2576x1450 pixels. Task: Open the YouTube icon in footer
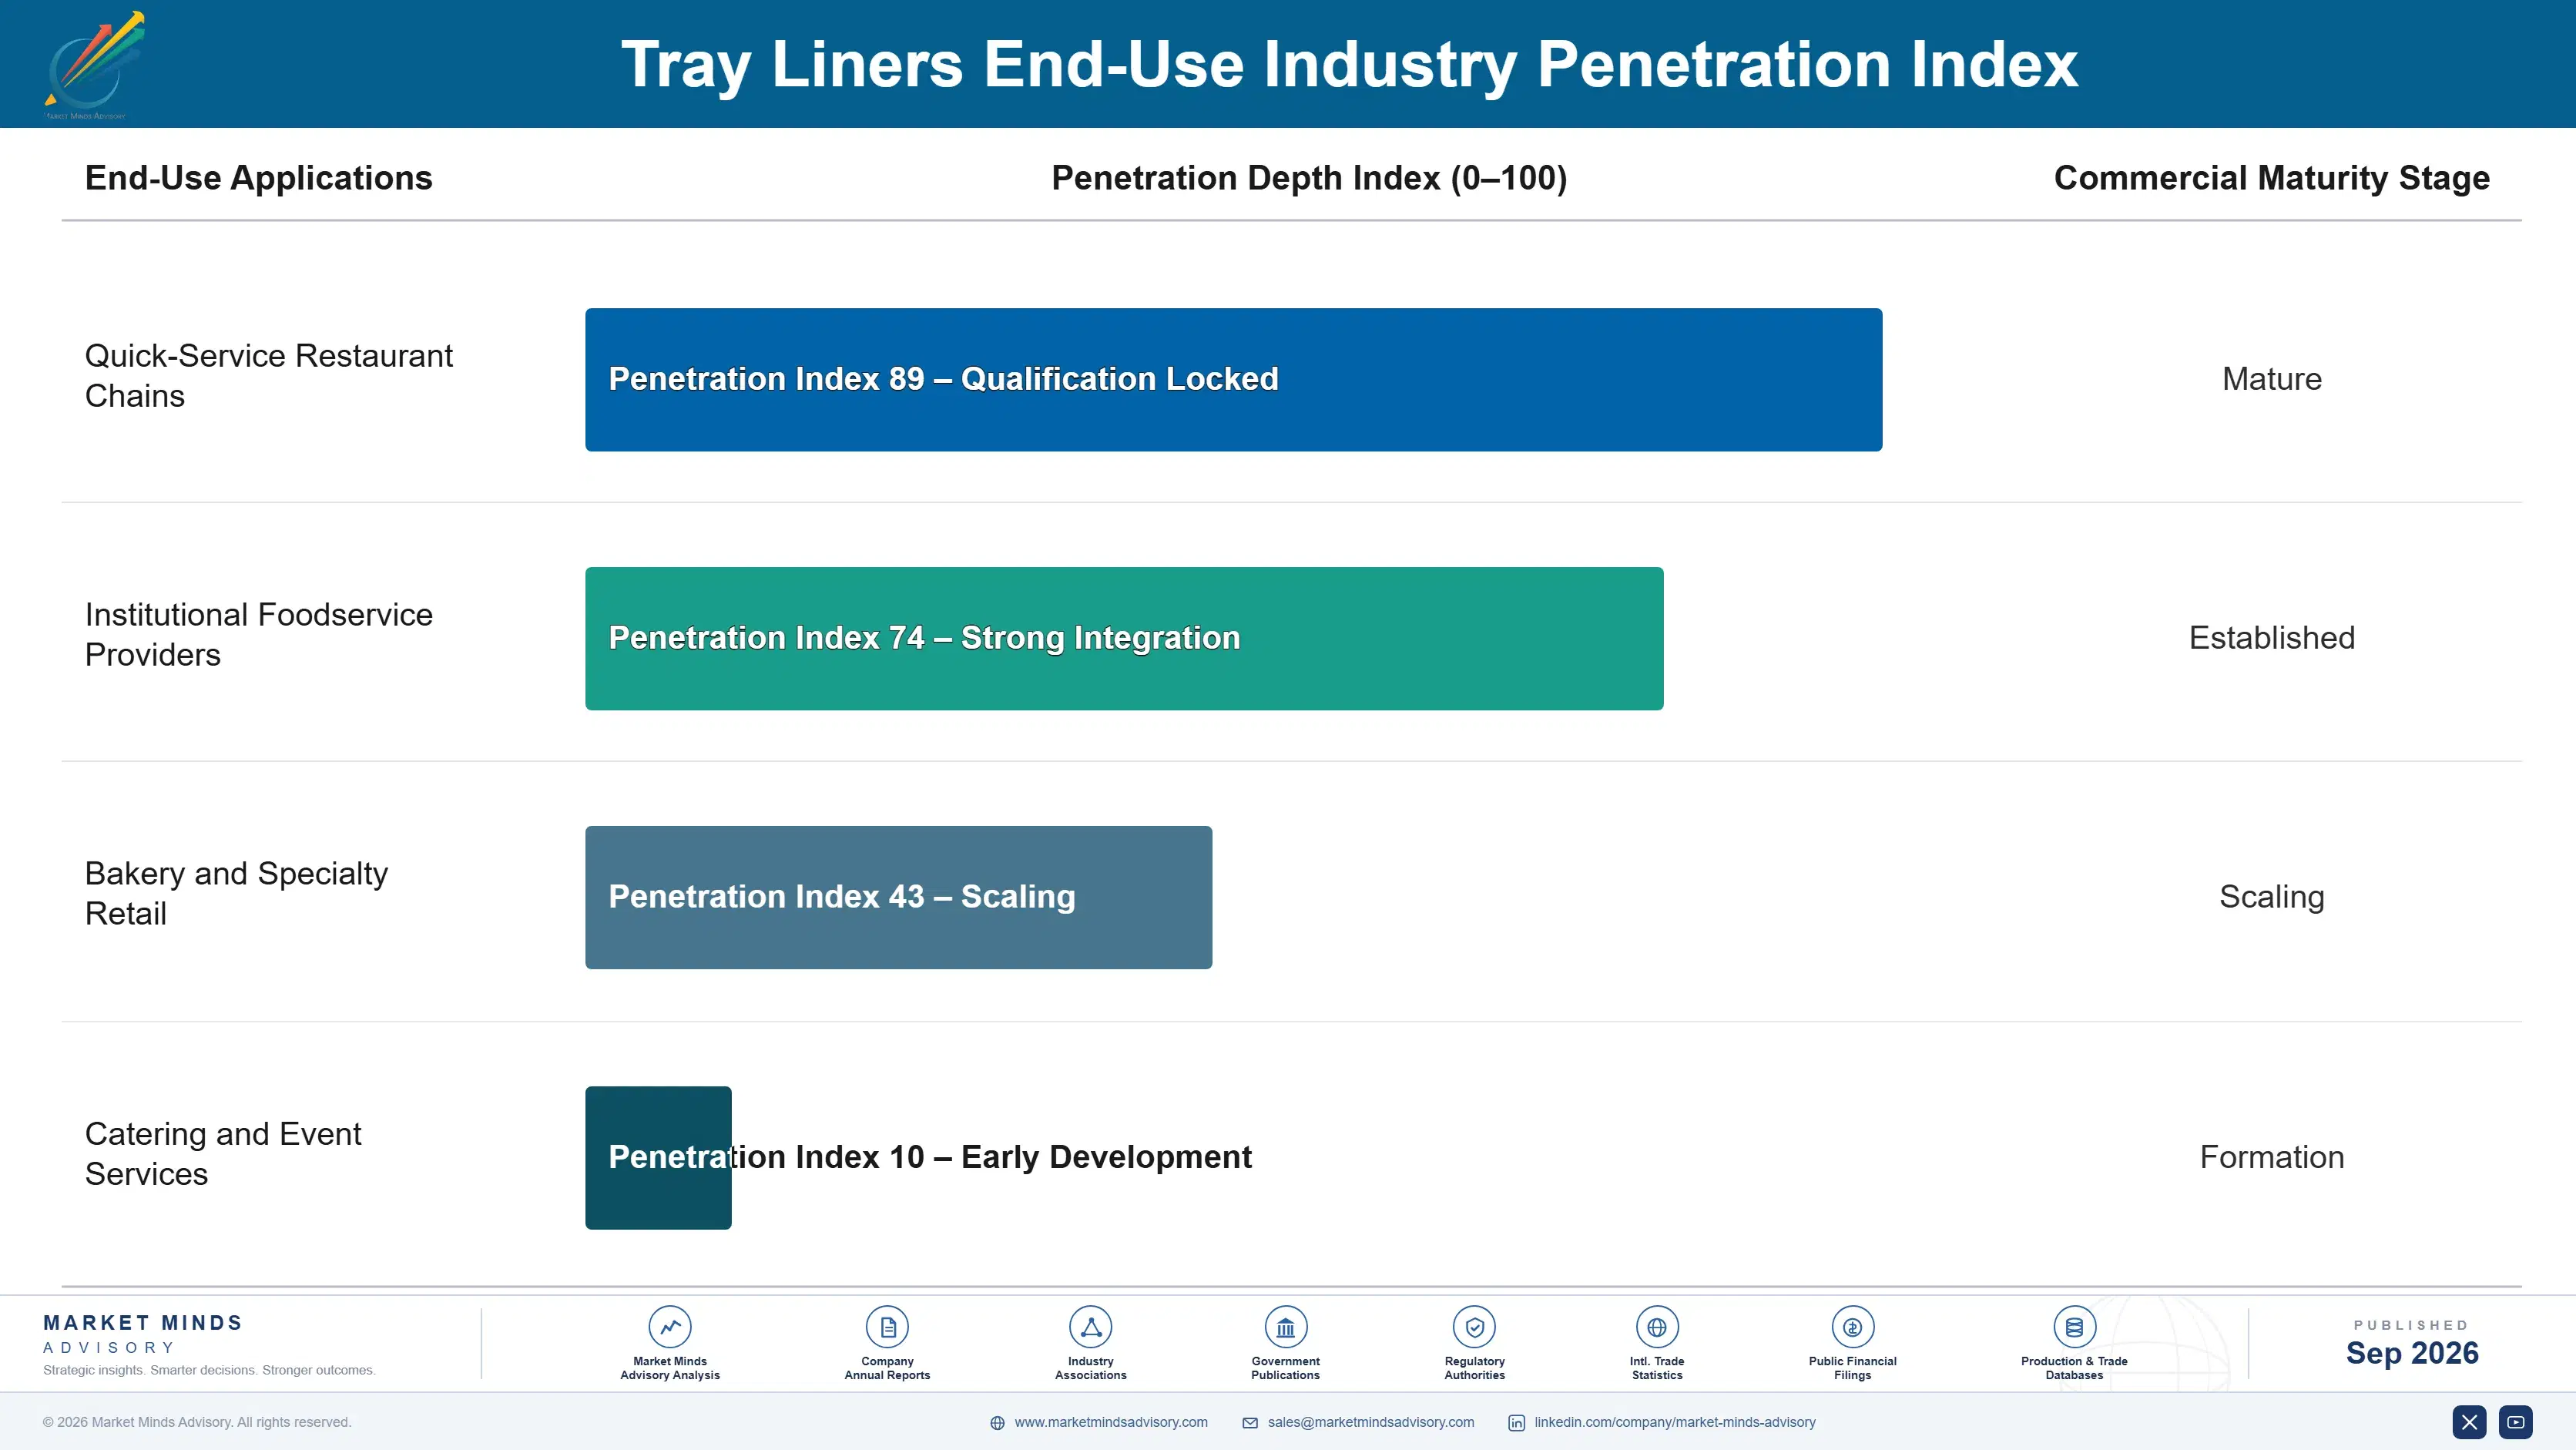[x=2516, y=1422]
